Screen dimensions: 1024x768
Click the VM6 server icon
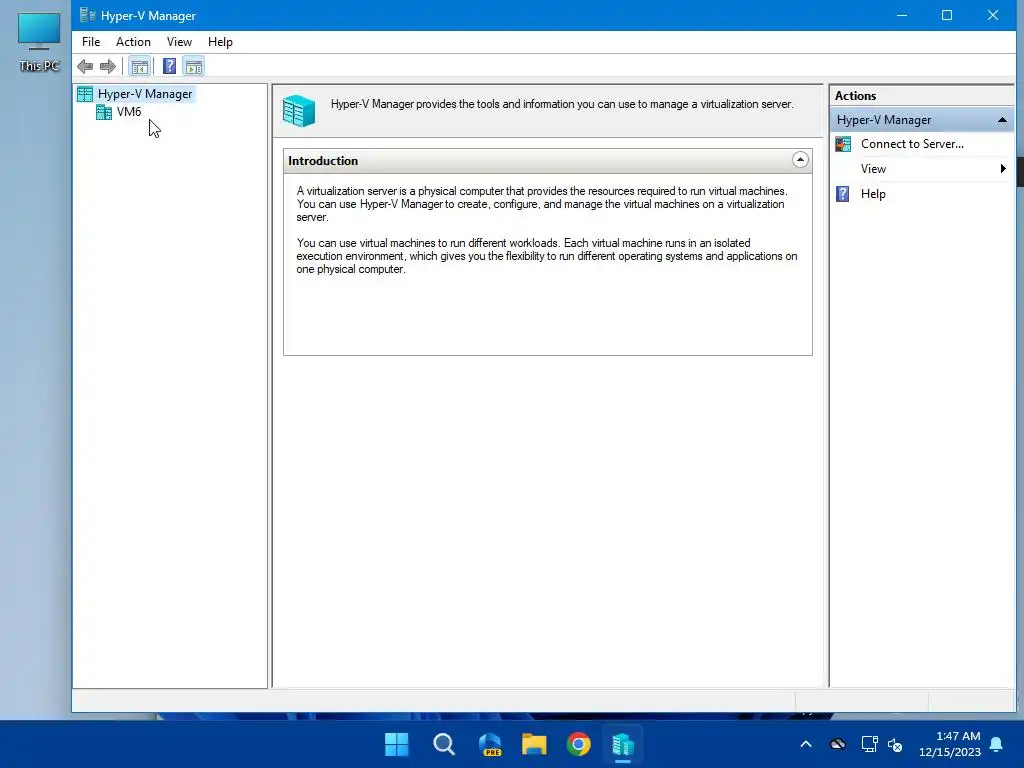104,112
